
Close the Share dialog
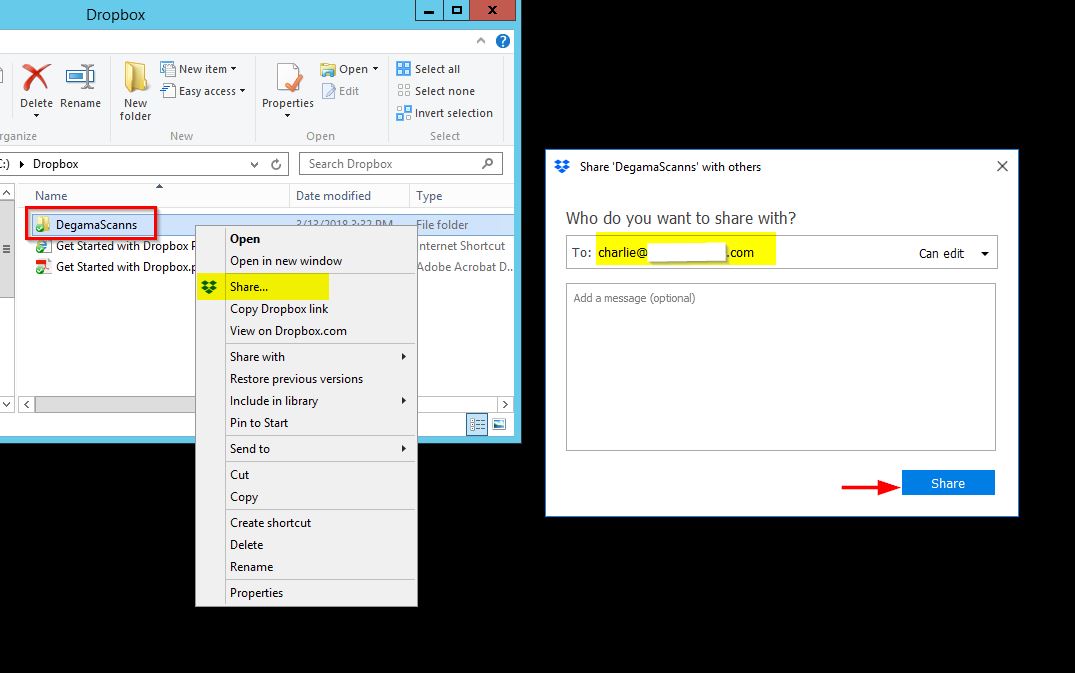pyautogui.click(x=1002, y=166)
